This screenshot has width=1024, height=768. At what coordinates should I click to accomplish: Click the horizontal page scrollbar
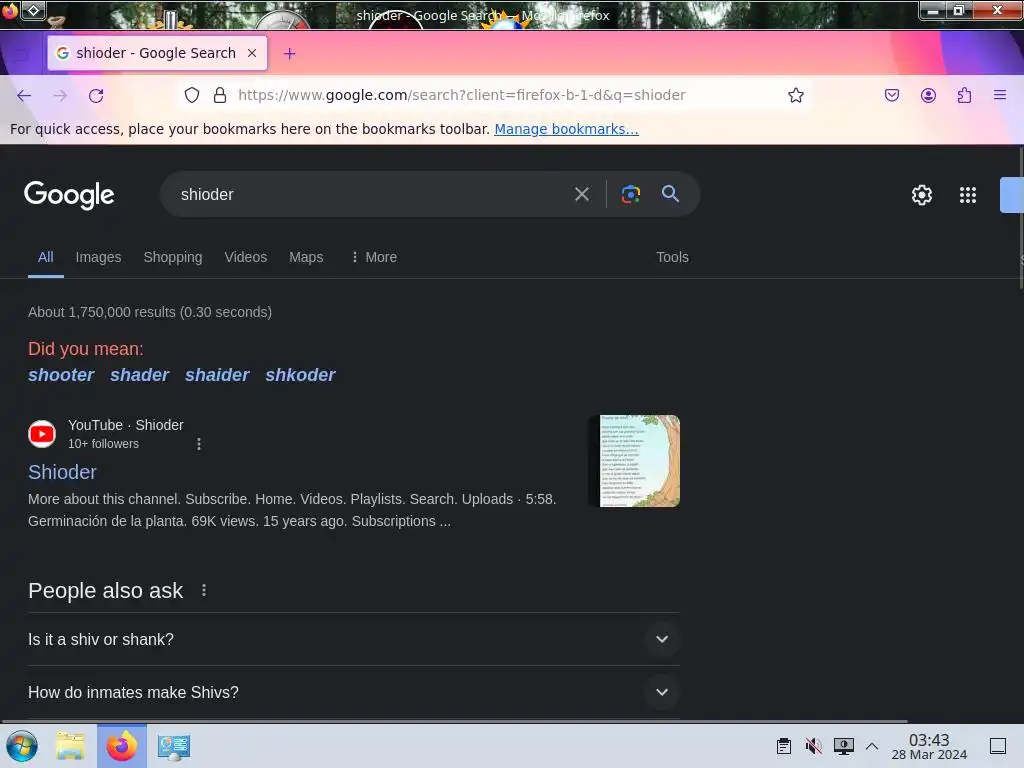pyautogui.click(x=455, y=721)
